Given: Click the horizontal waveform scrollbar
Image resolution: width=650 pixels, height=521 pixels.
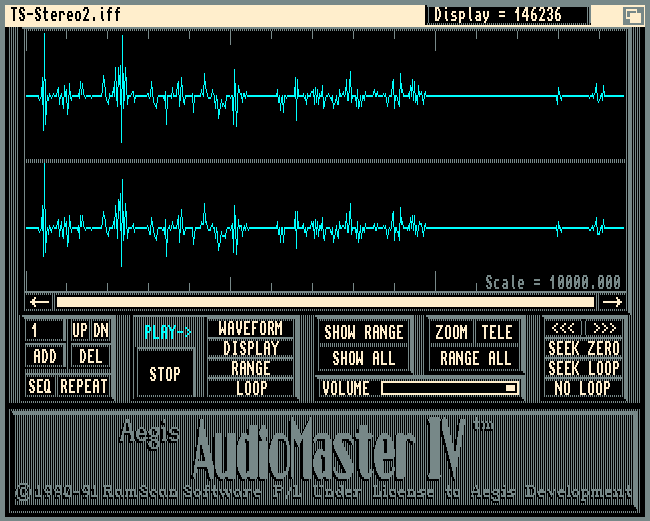Looking at the screenshot, I should 325,302.
